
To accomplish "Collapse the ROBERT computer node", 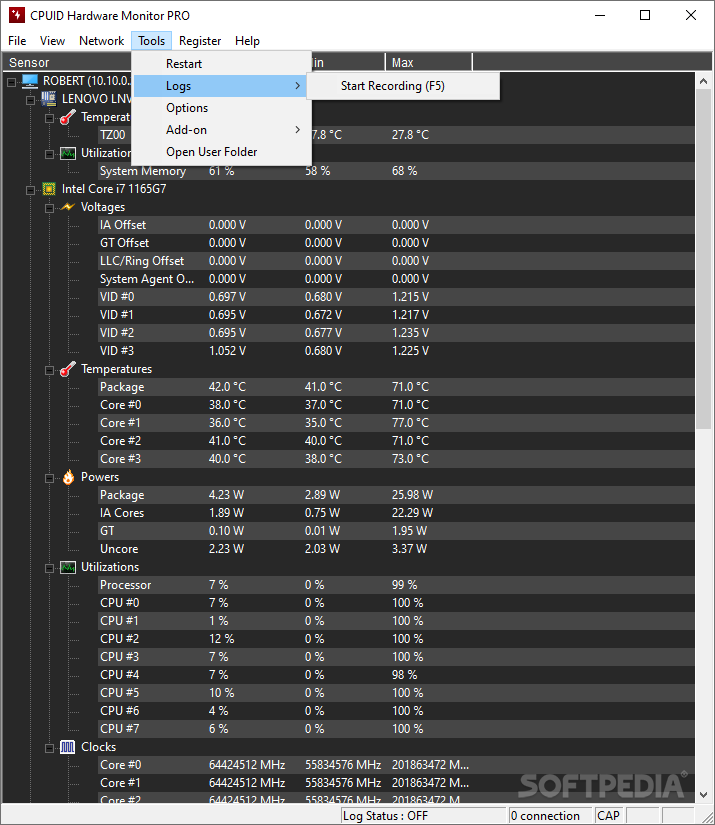I will pos(11,82).
